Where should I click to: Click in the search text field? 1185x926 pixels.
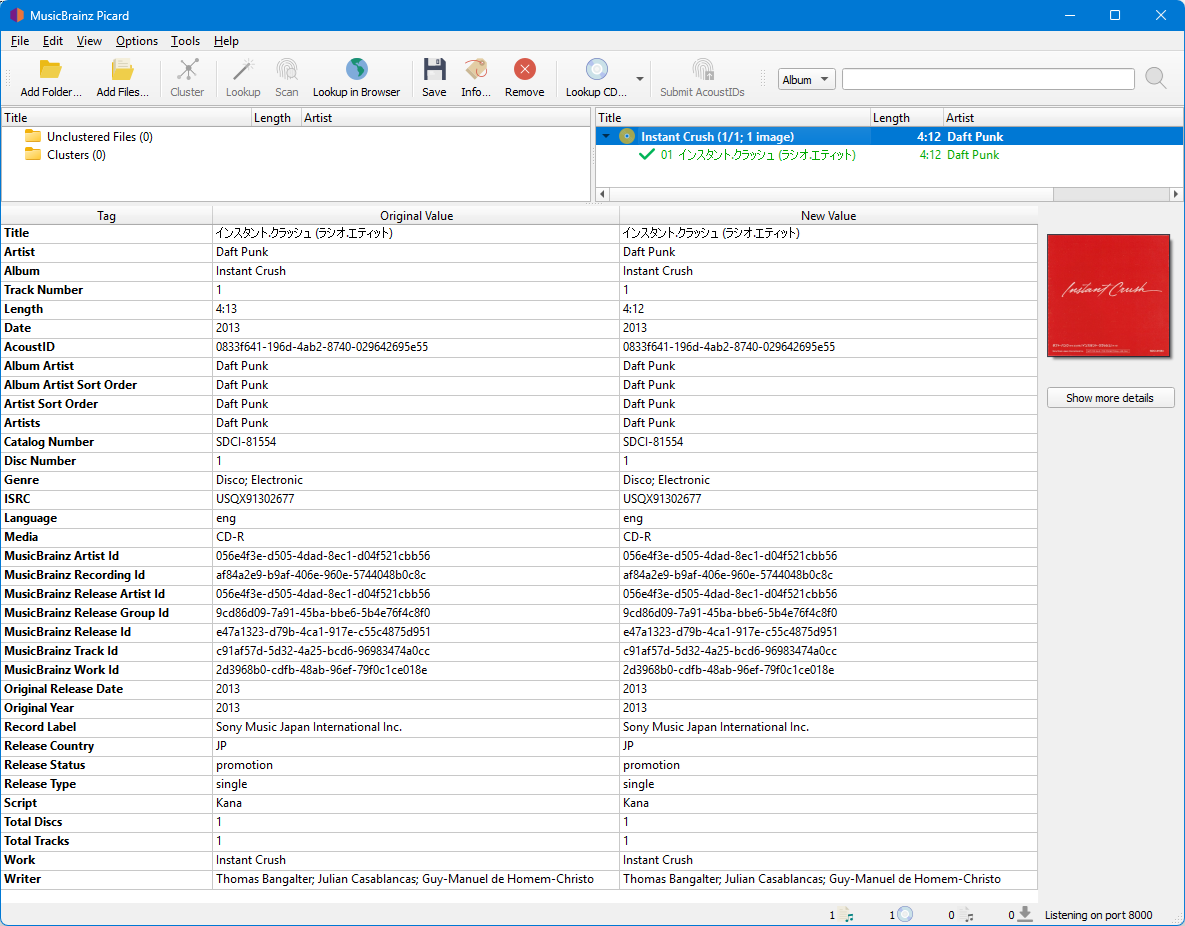click(x=987, y=80)
